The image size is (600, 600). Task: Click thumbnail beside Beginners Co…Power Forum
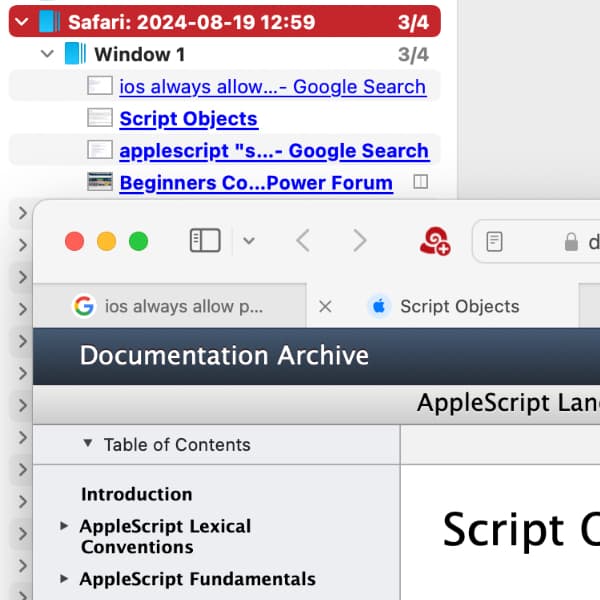pos(100,182)
